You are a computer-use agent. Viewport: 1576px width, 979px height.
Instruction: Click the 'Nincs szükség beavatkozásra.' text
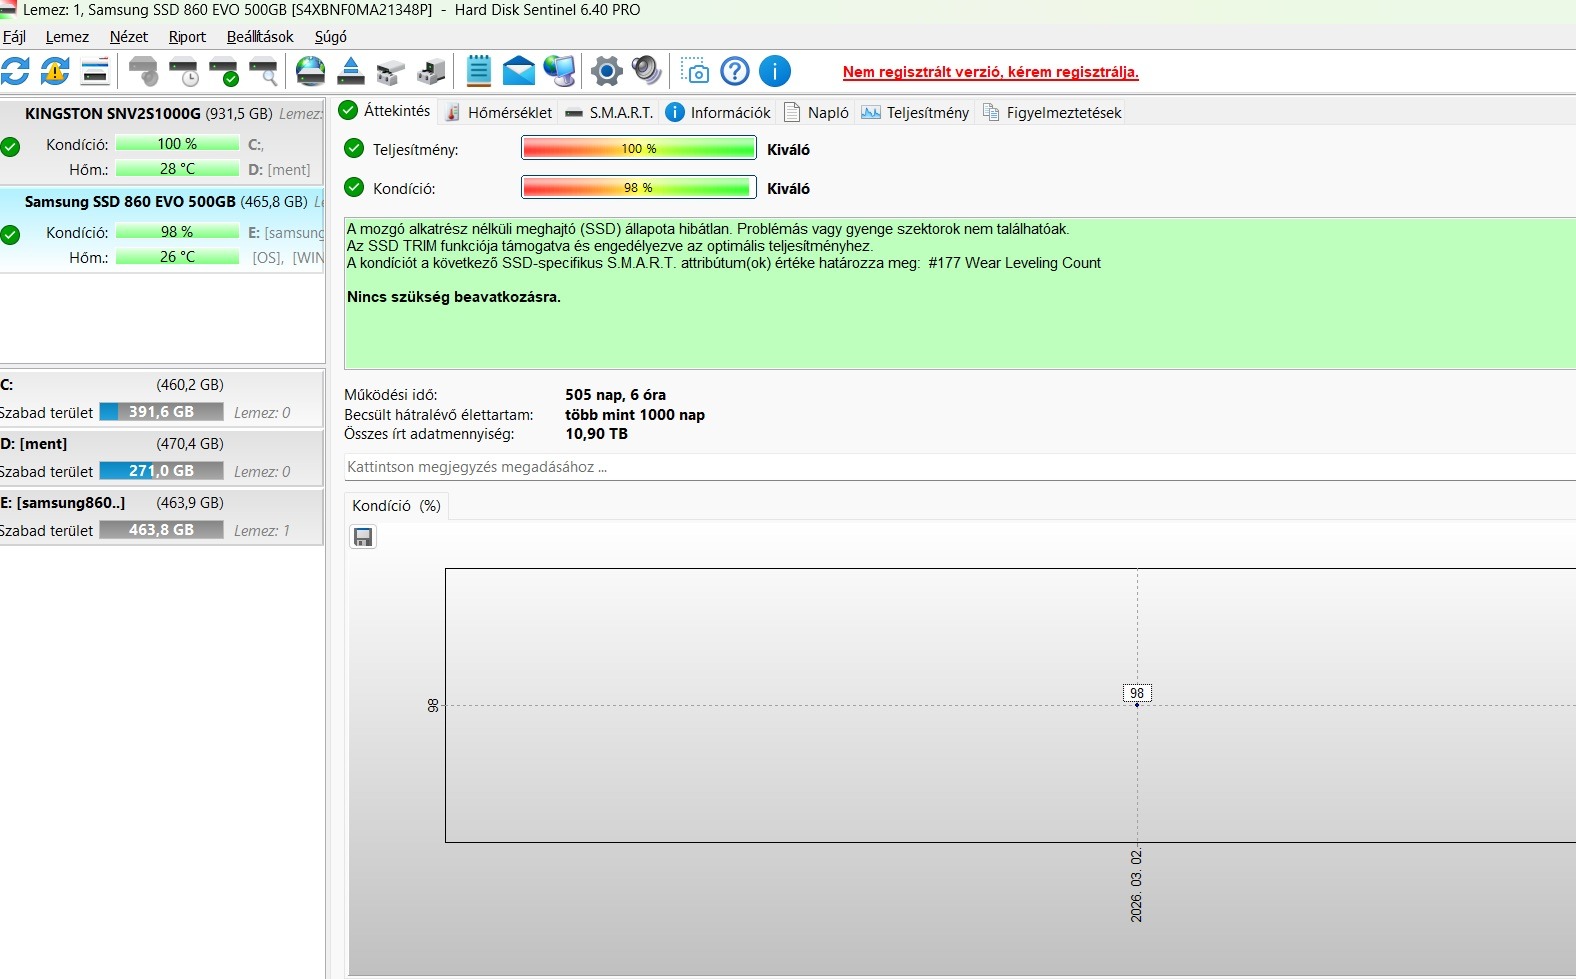pos(454,297)
